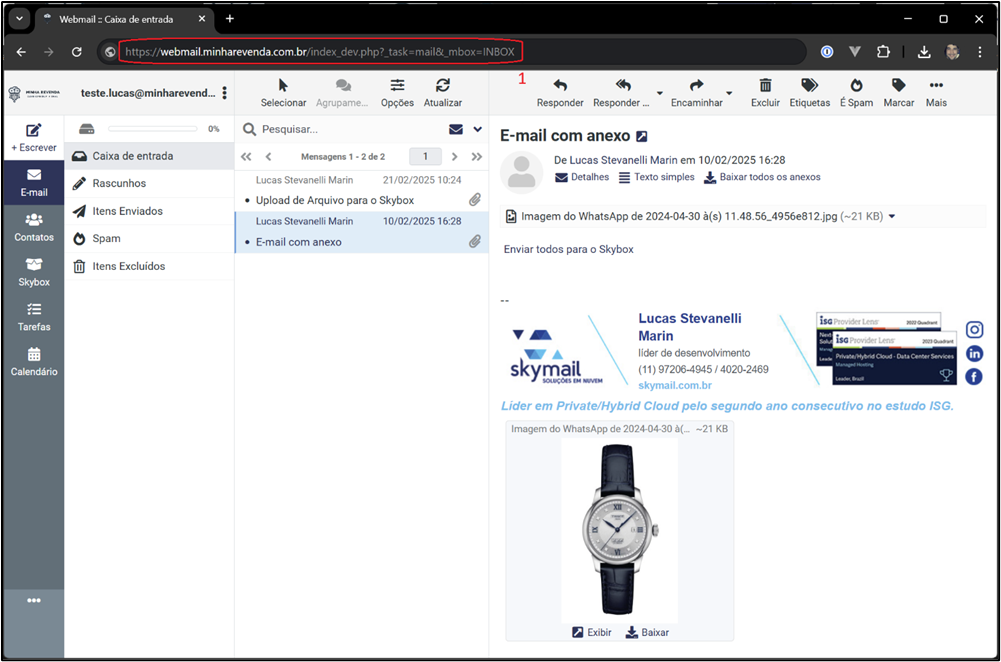Image resolution: width=1001 pixels, height=662 pixels.
Task: Toggle Detalhes of message header
Action: click(x=582, y=177)
